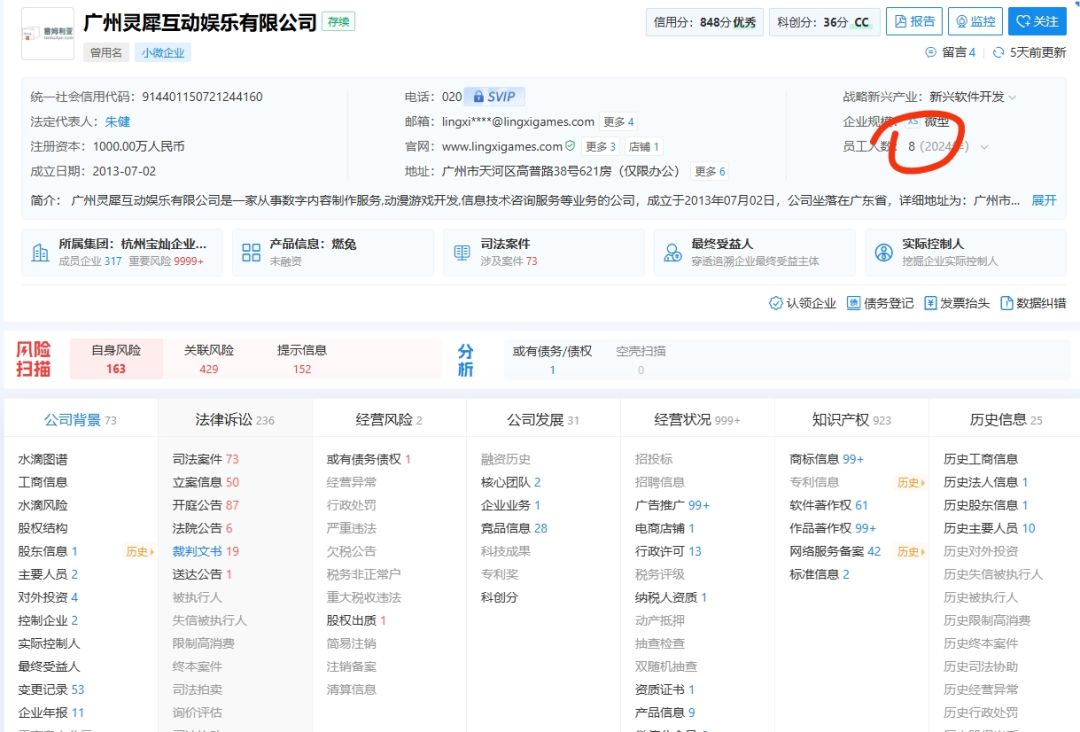Open 开庭公告 87 link
Screen dimensions: 1080x732
(205, 505)
